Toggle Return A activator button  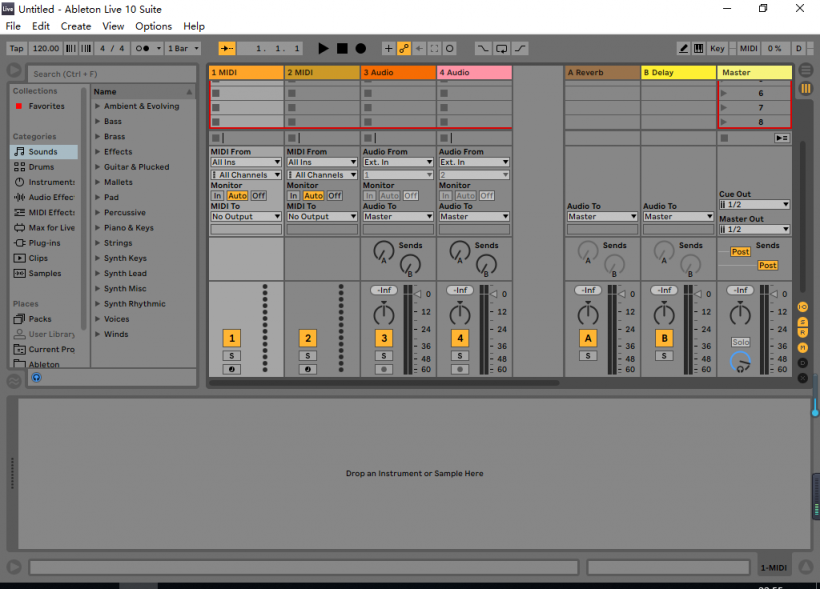[x=588, y=338]
